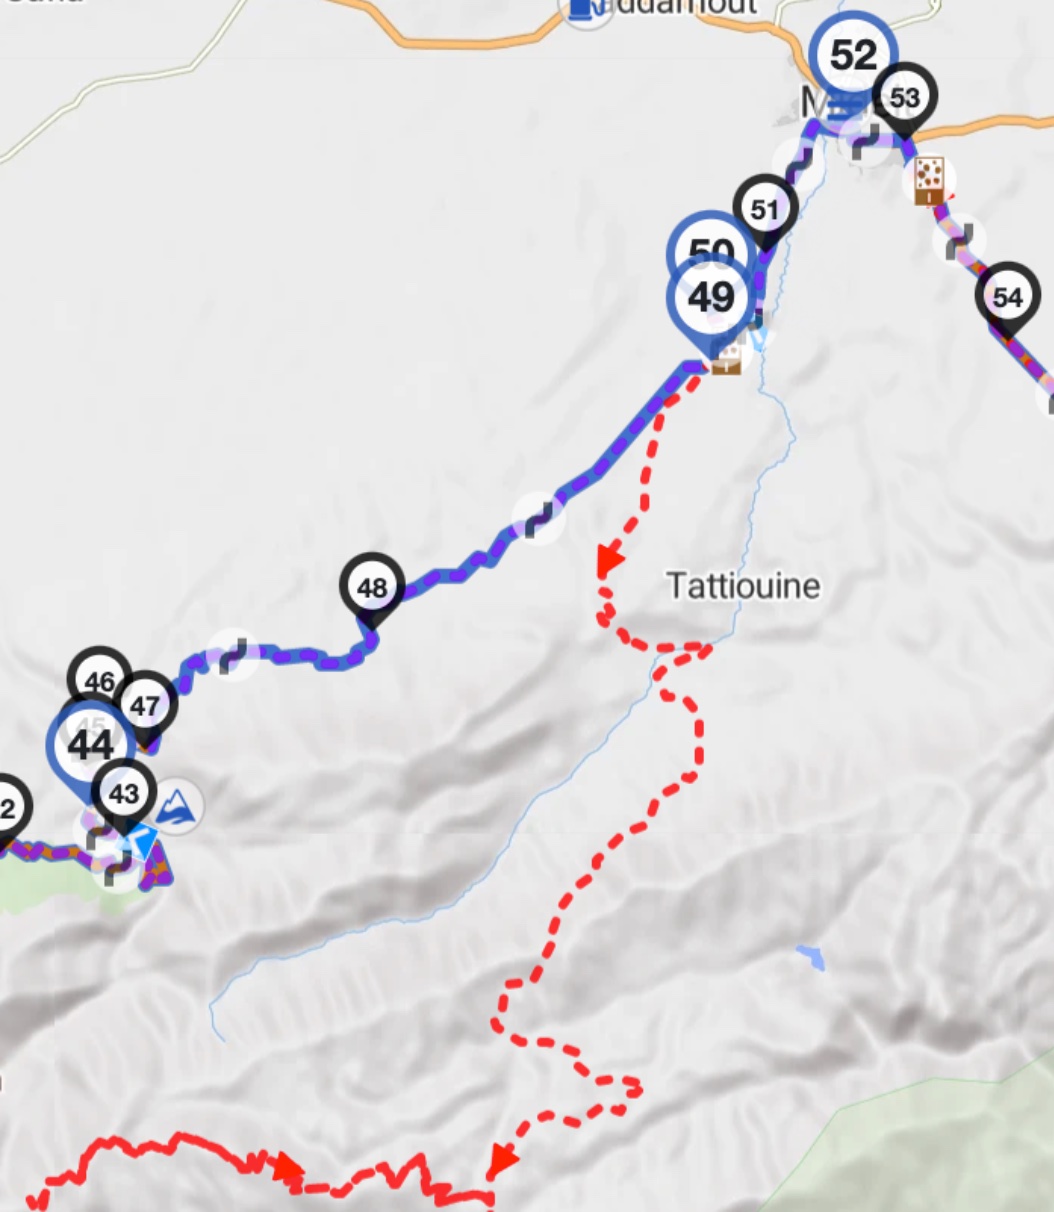
Task: Open the large blue waypoint 44
Action: [x=90, y=748]
